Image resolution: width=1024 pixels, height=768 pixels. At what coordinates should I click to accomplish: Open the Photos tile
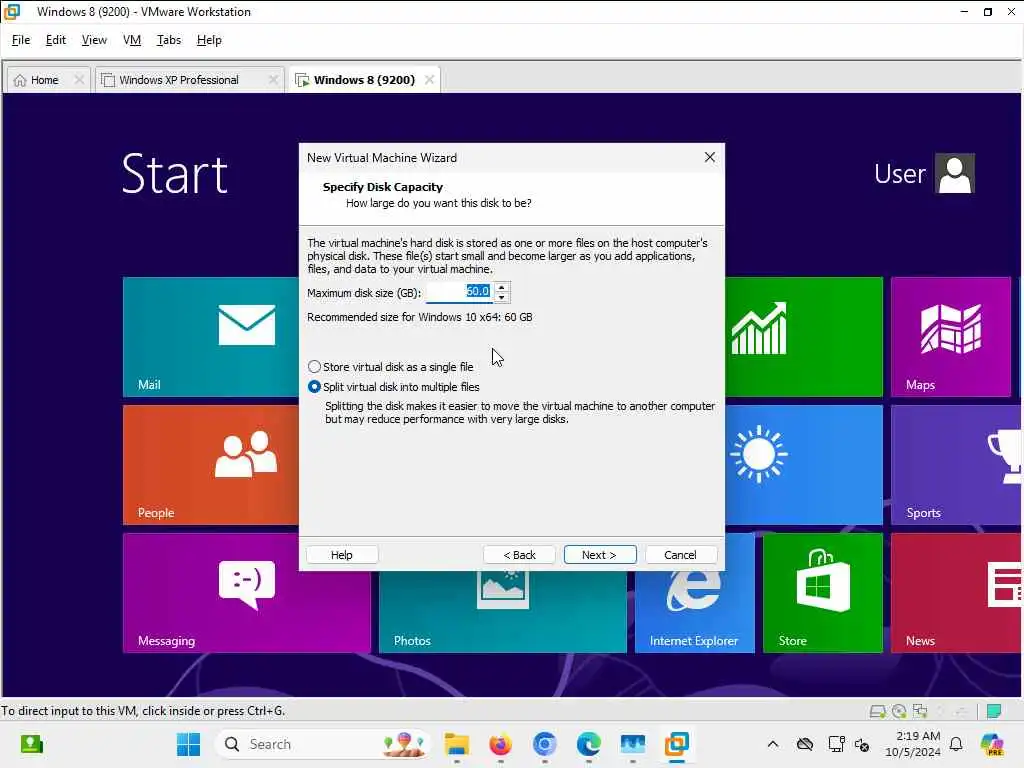pos(502,612)
